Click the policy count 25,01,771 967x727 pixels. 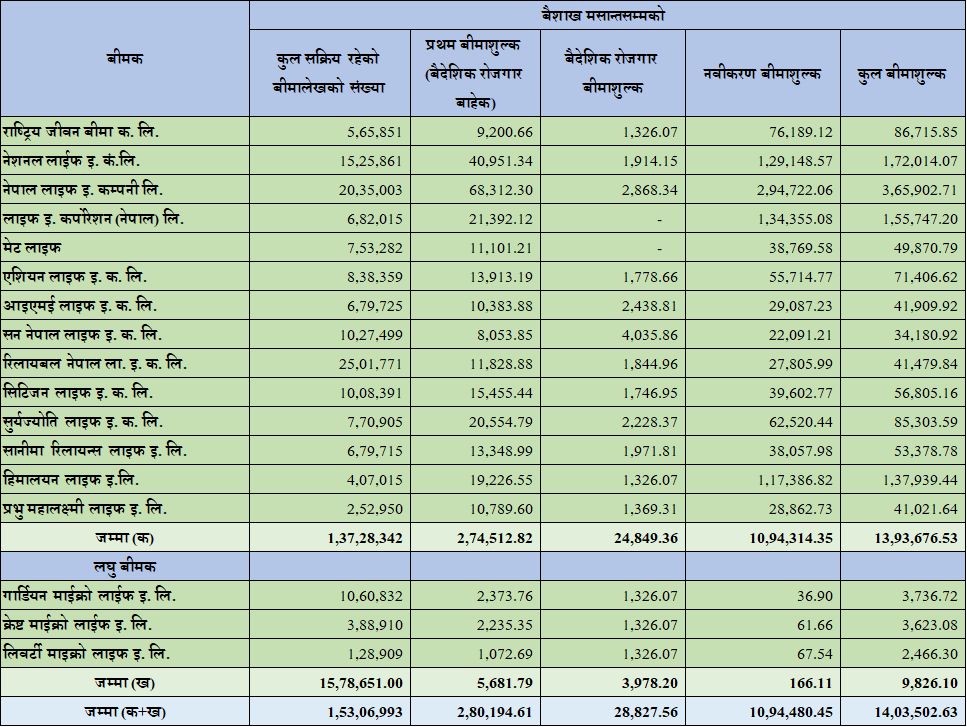coord(370,364)
